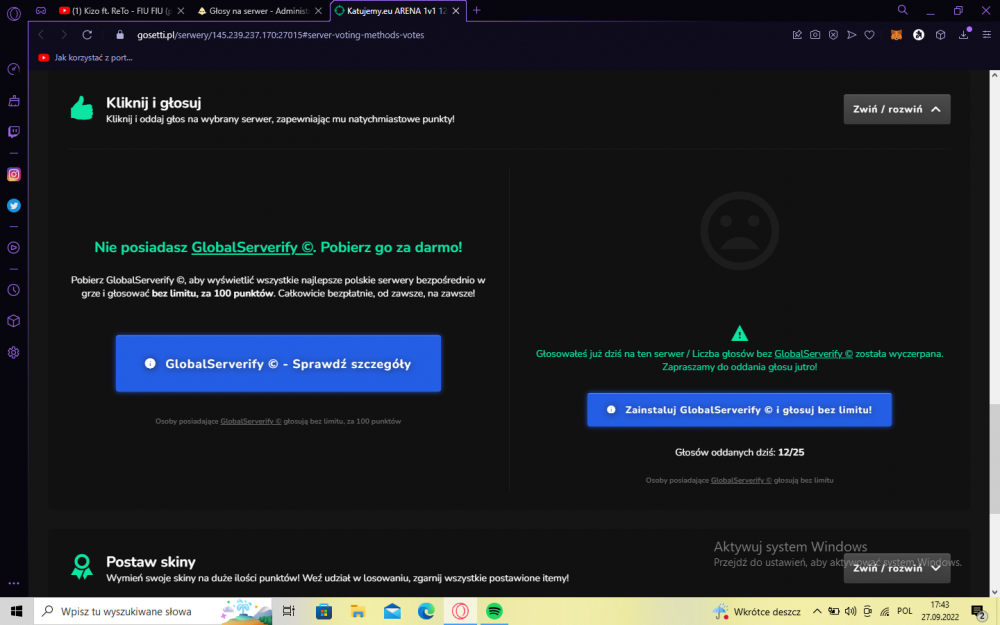
Task: Click the site security padlock icon
Action: [119, 34]
